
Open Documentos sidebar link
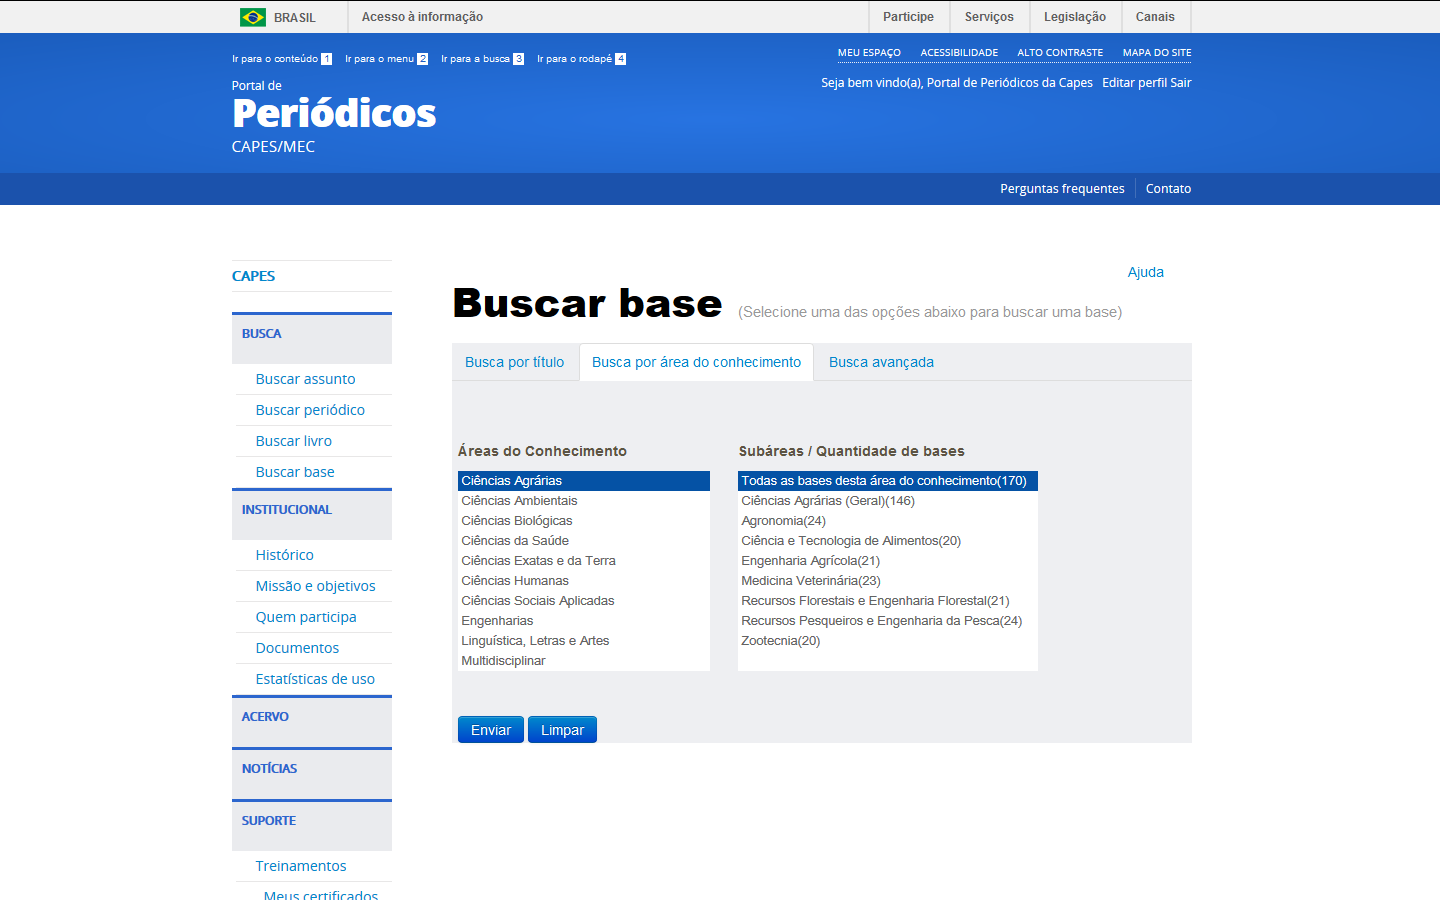[x=297, y=648]
